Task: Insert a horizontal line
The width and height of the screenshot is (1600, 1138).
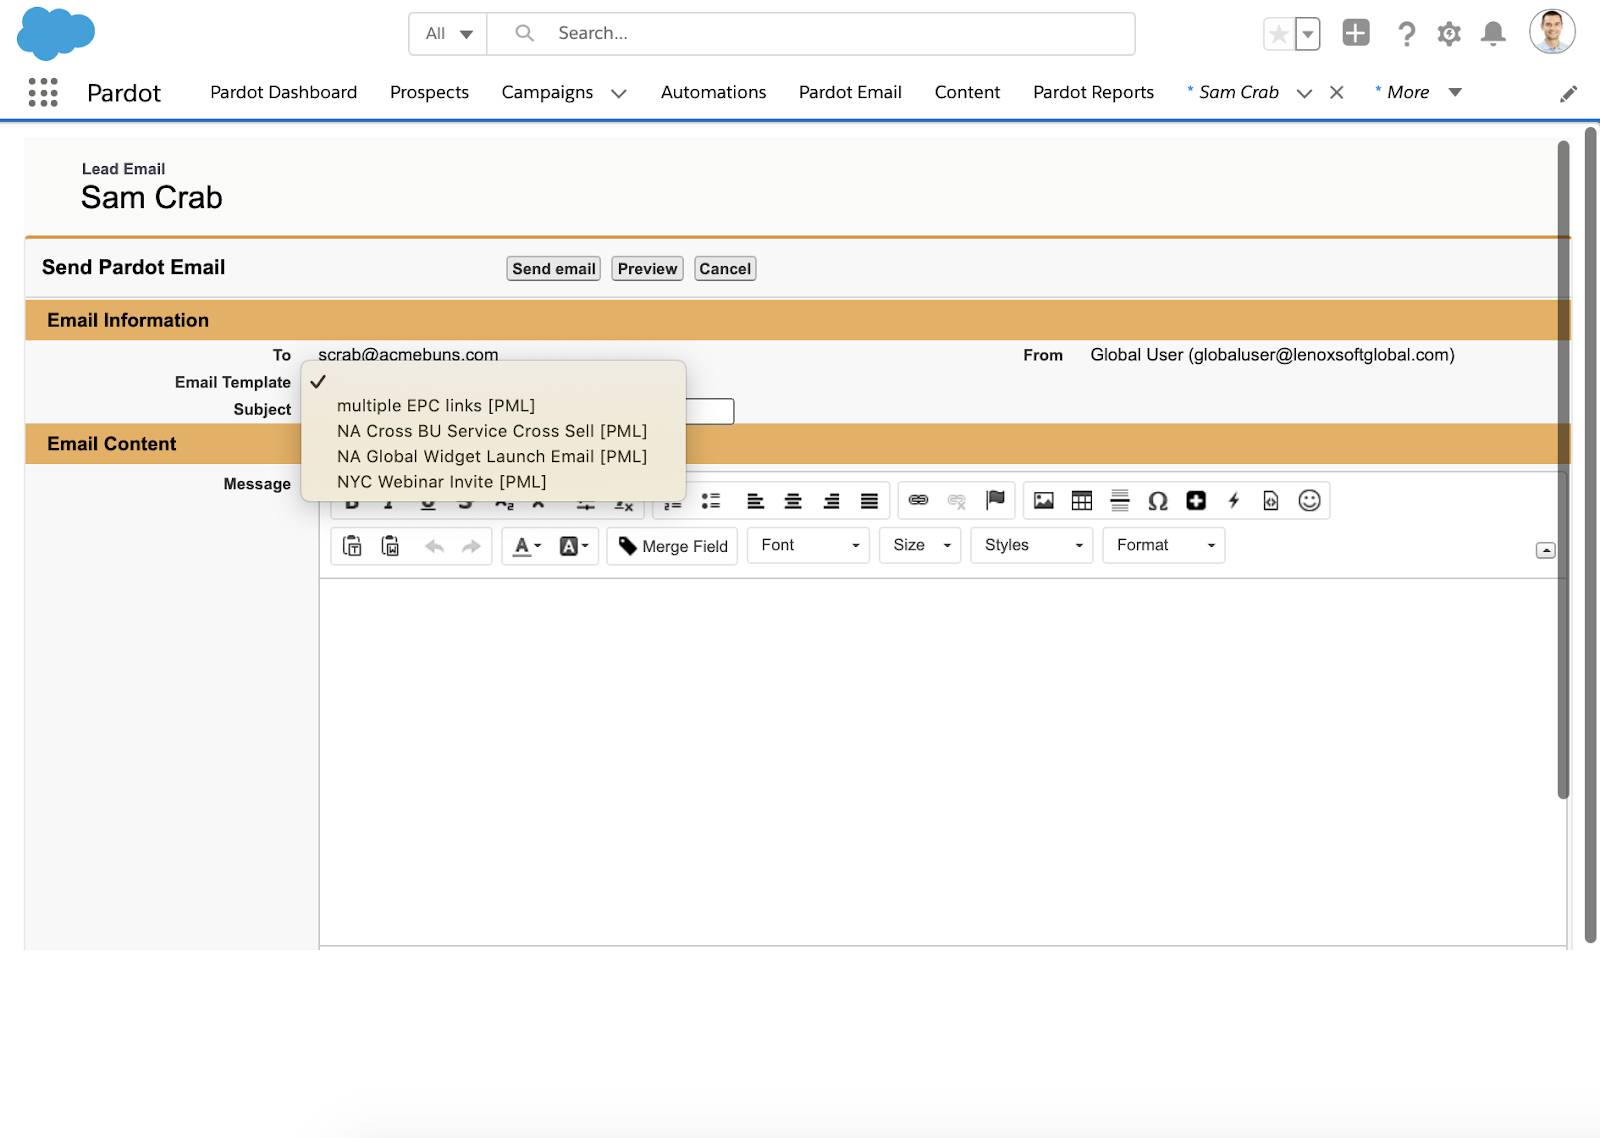Action: [x=1120, y=501]
